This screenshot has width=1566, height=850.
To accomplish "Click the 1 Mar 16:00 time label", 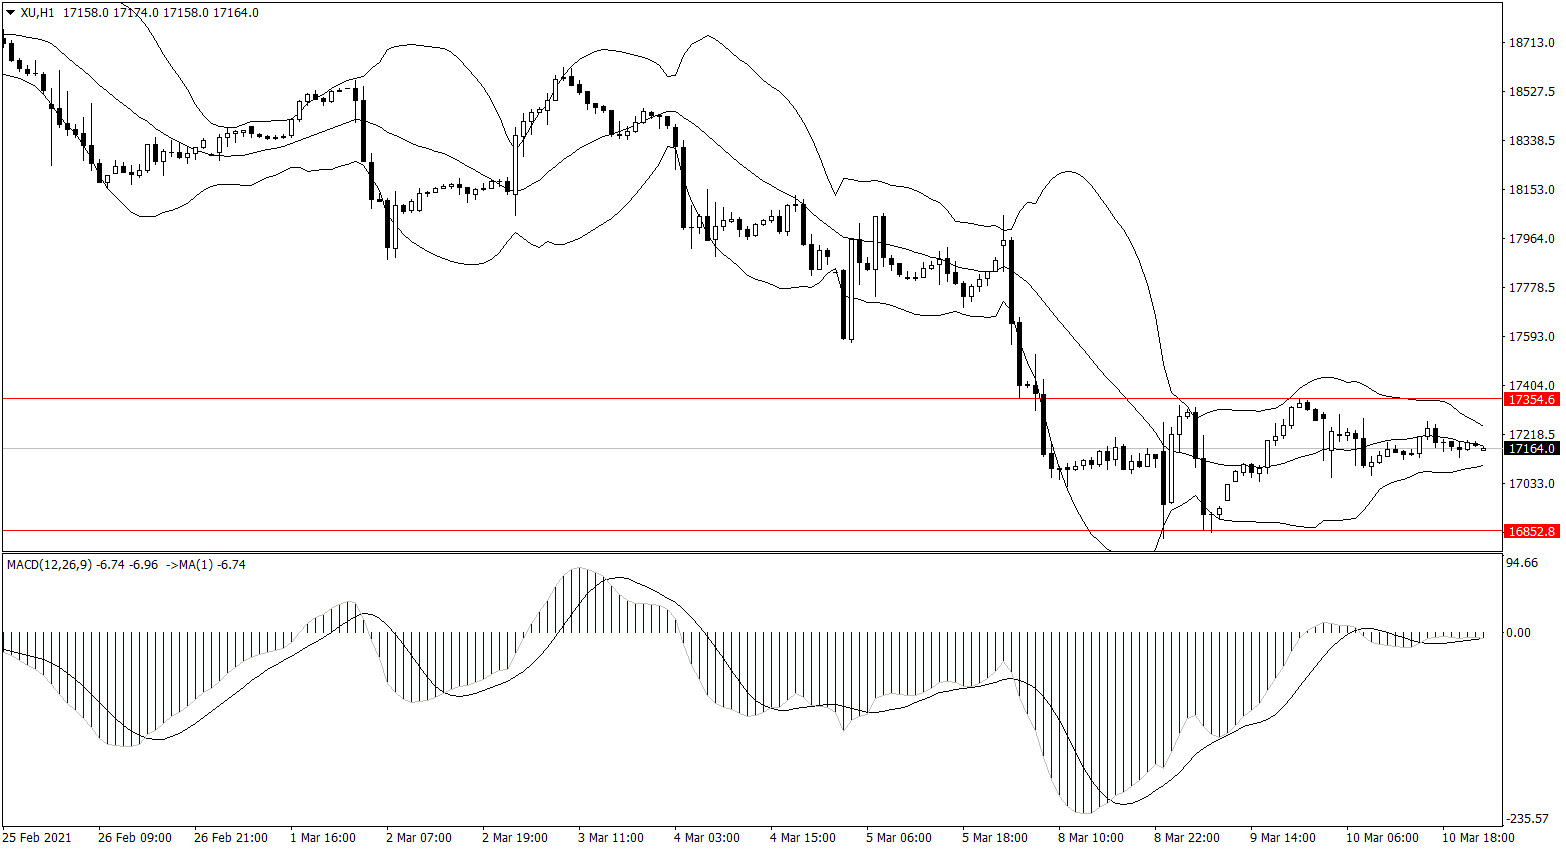I will [322, 837].
